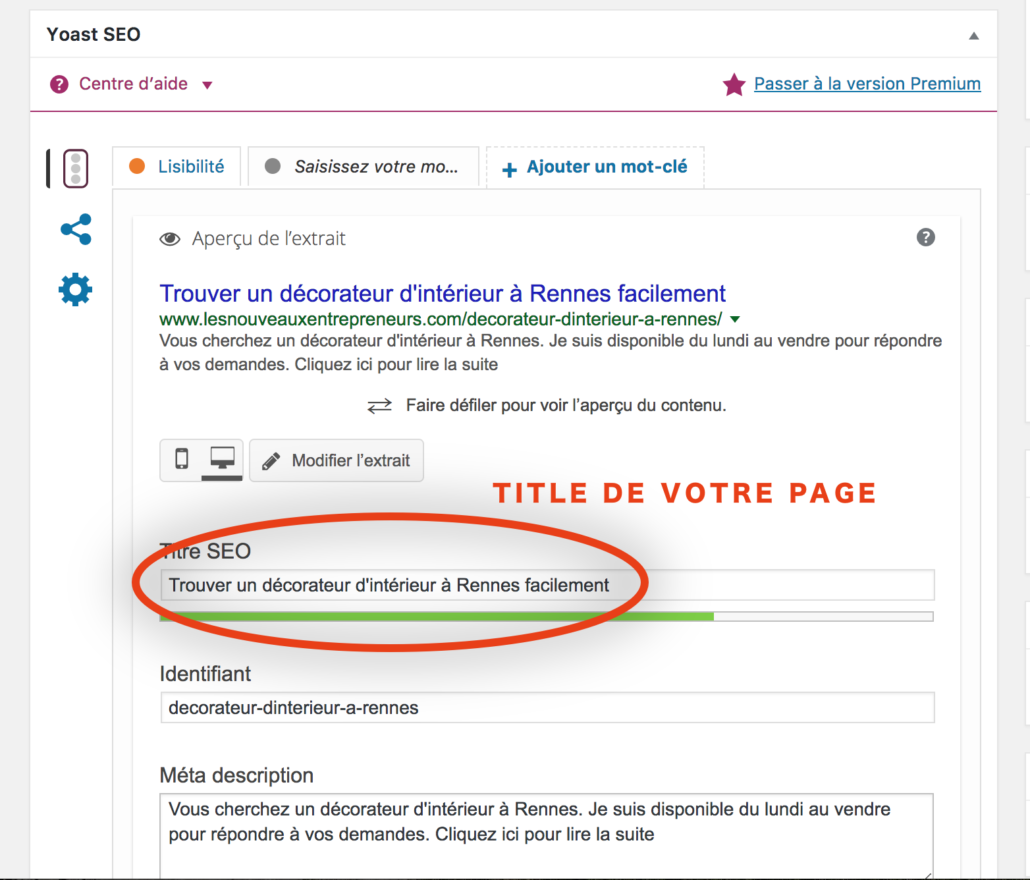Open Passer à la version Premium link
The height and width of the screenshot is (880, 1030).
tap(867, 84)
